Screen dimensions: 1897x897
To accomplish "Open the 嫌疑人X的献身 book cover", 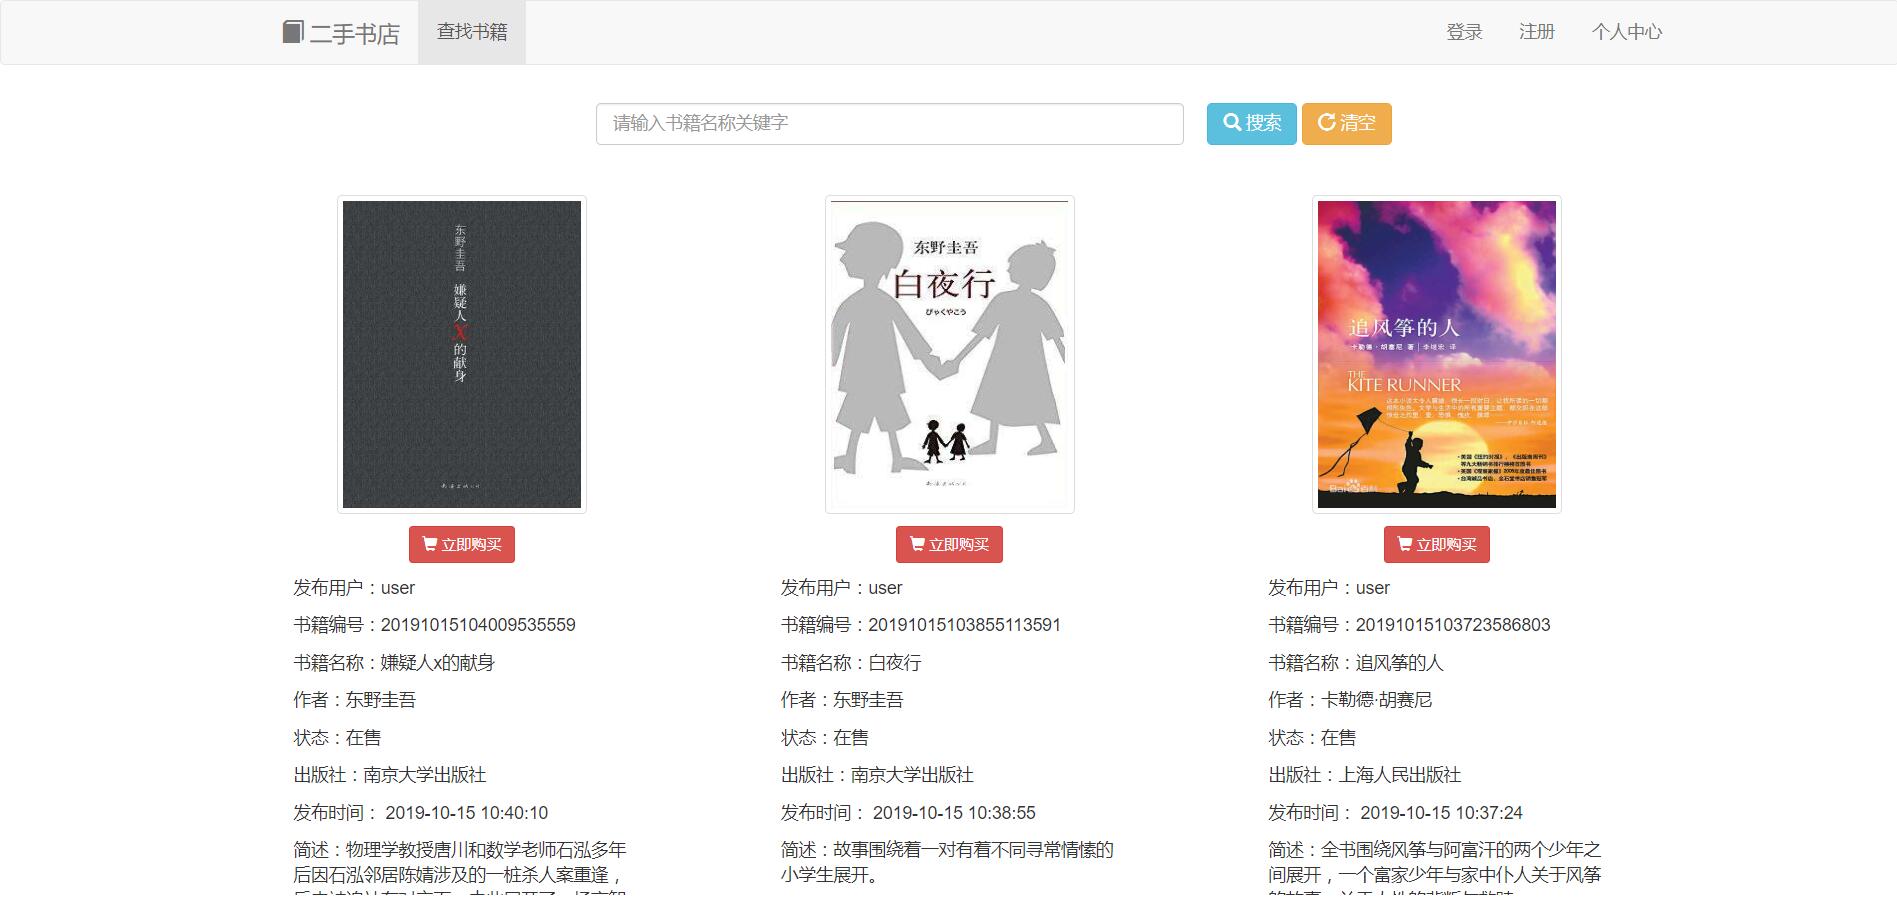I will point(462,354).
